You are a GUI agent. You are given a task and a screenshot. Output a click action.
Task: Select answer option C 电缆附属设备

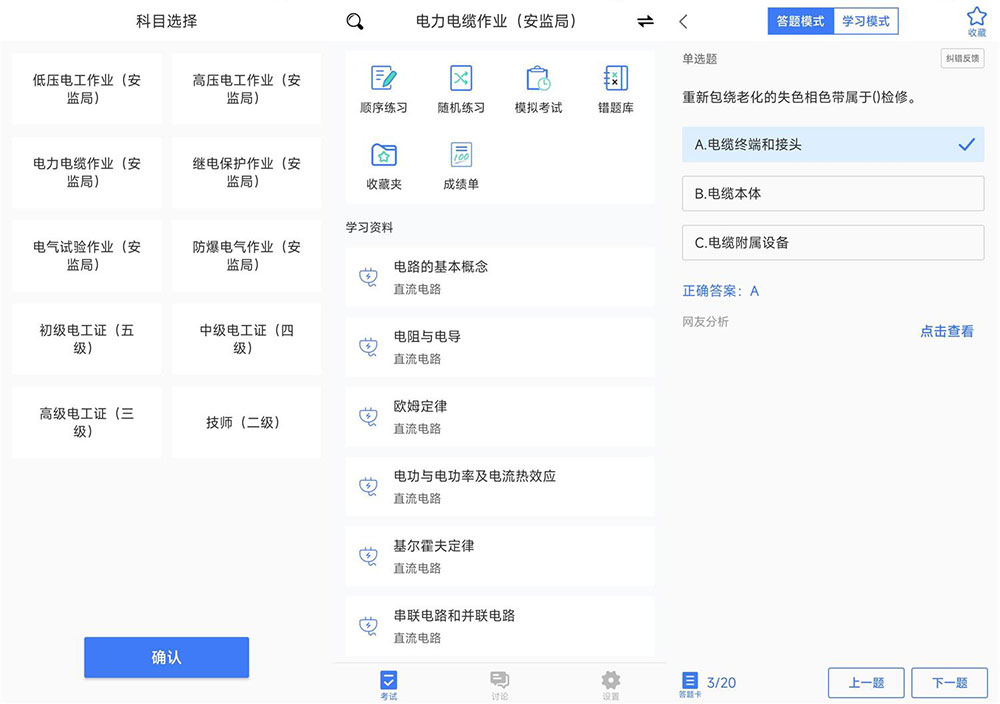(832, 242)
